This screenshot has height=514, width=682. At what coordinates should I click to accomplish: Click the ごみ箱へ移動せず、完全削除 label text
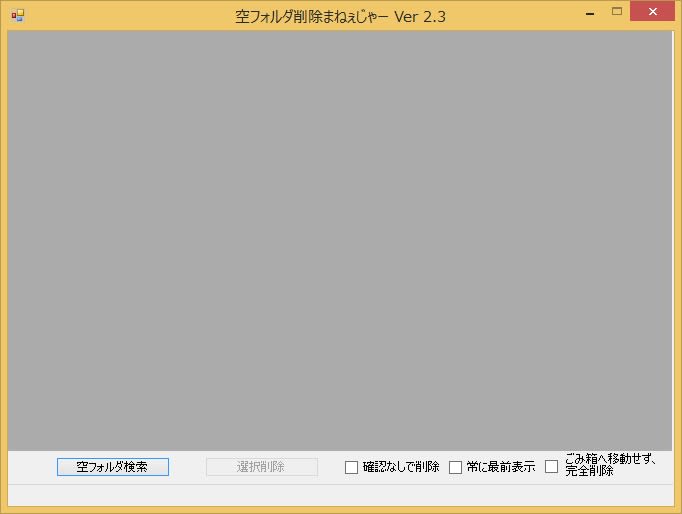click(610, 465)
